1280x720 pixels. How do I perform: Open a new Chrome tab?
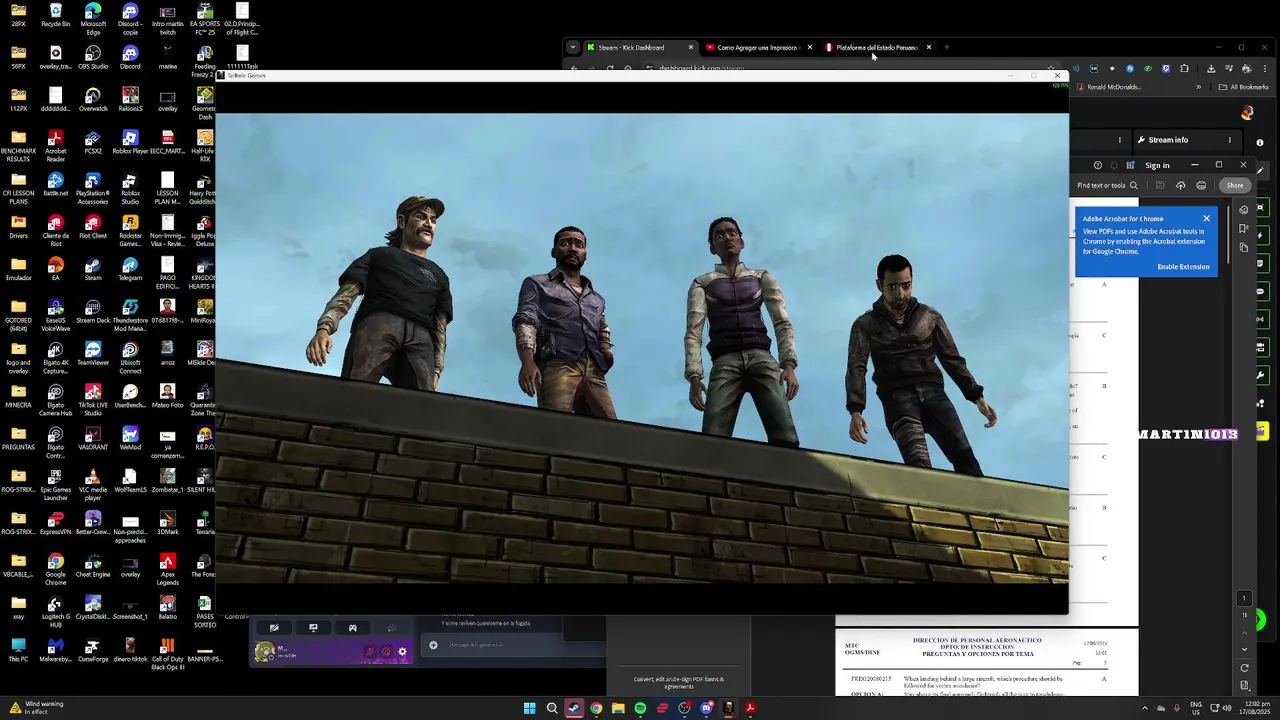point(947,47)
